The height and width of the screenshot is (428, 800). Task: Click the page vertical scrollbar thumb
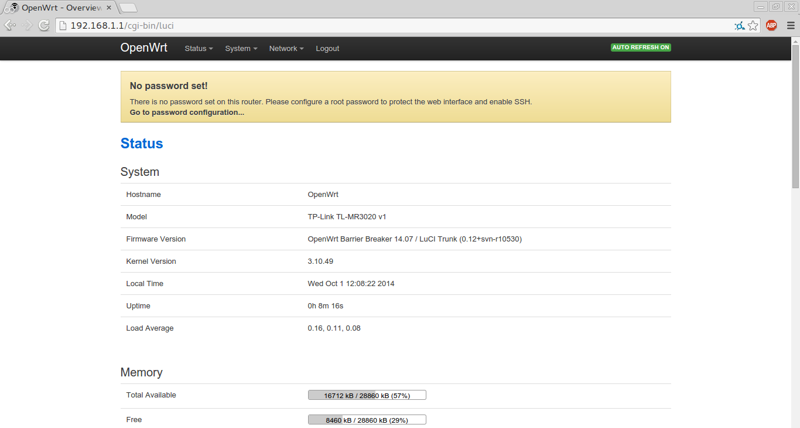(795, 116)
